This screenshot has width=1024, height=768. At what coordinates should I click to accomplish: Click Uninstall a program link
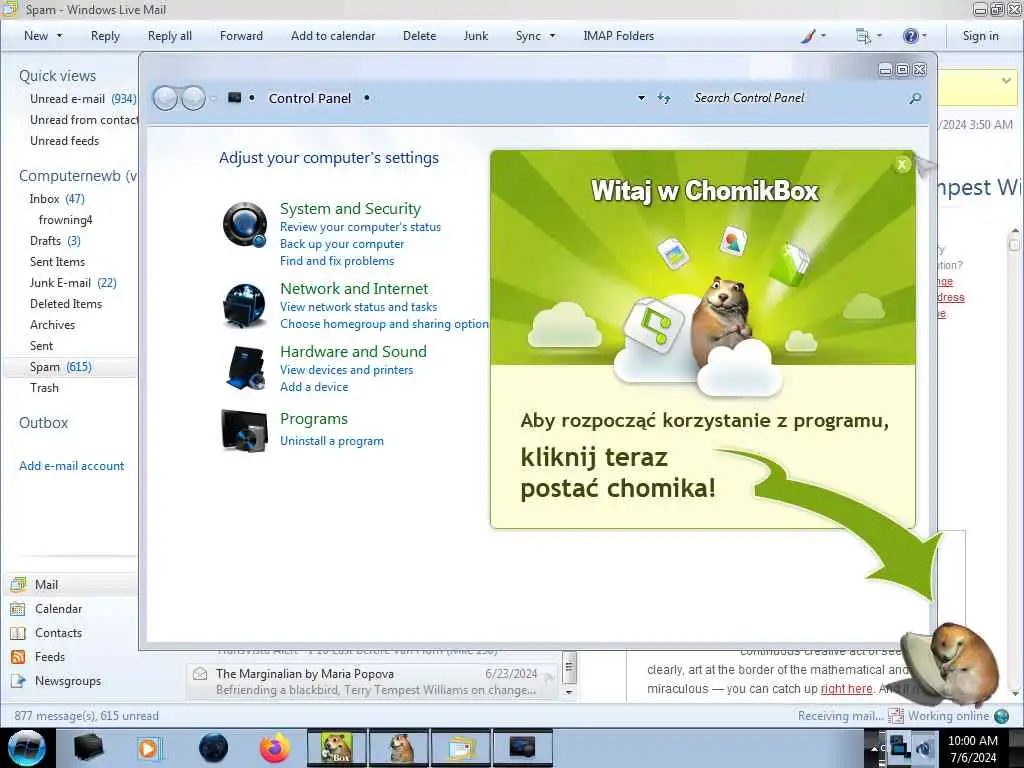pos(332,441)
